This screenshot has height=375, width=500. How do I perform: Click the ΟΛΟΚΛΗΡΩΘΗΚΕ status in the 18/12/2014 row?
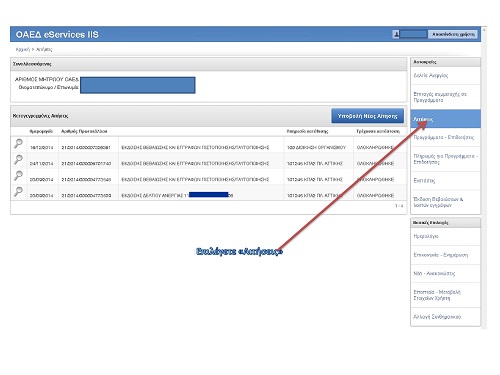[375, 147]
